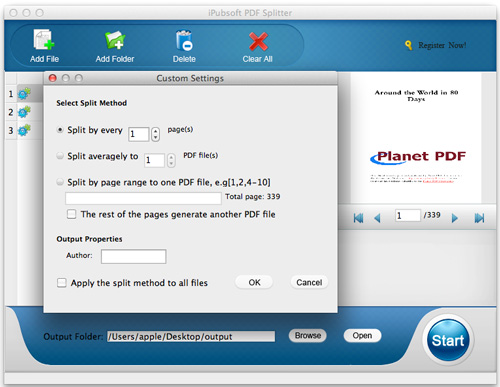Viewport: 500px width, 387px height.
Task: Click the key icon beside Register Now
Action: (409, 45)
